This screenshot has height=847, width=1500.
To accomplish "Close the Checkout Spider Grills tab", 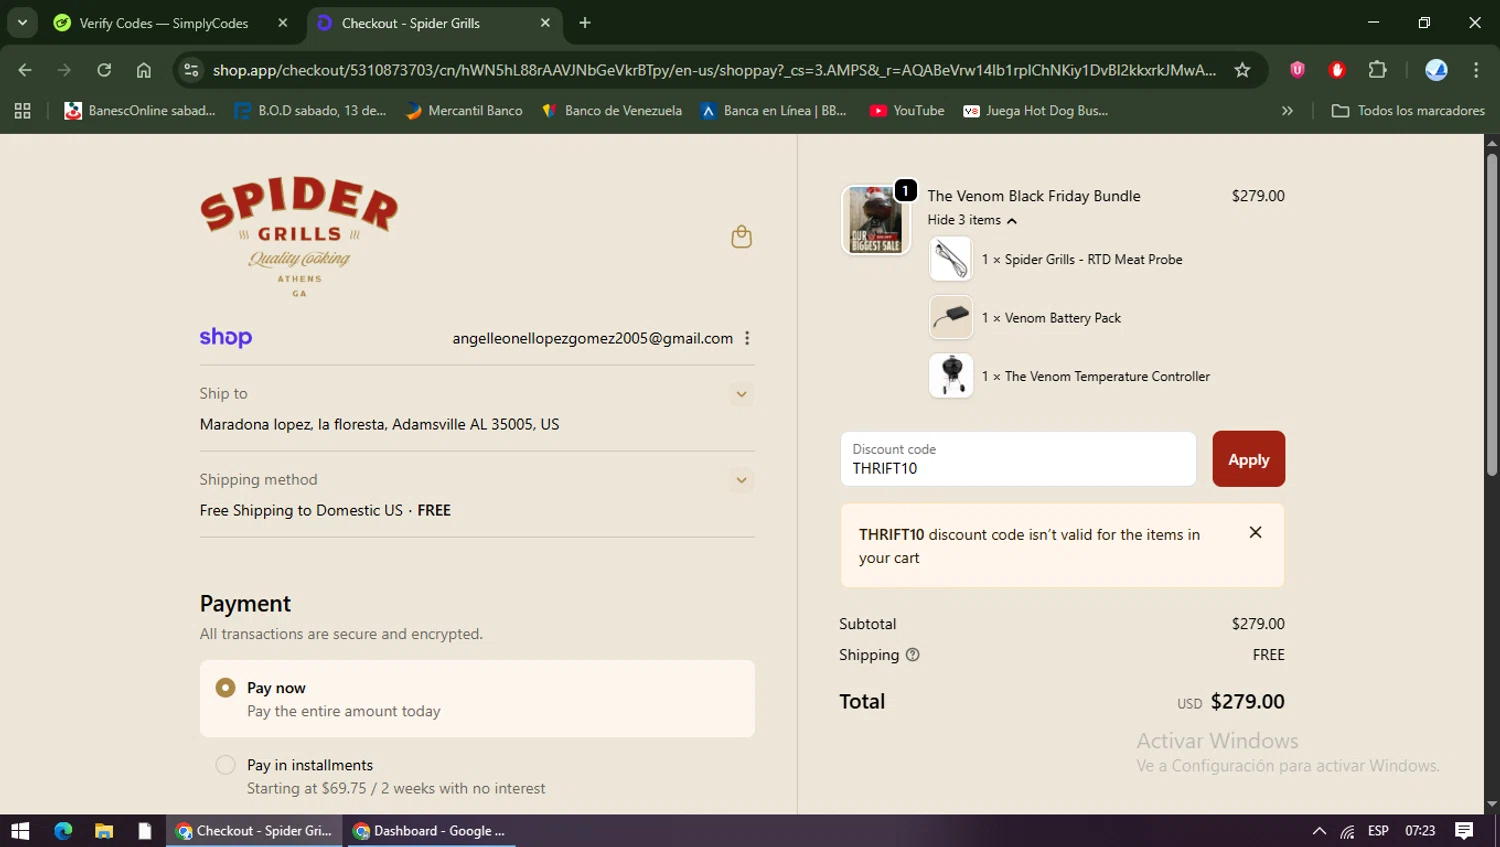I will coord(545,23).
